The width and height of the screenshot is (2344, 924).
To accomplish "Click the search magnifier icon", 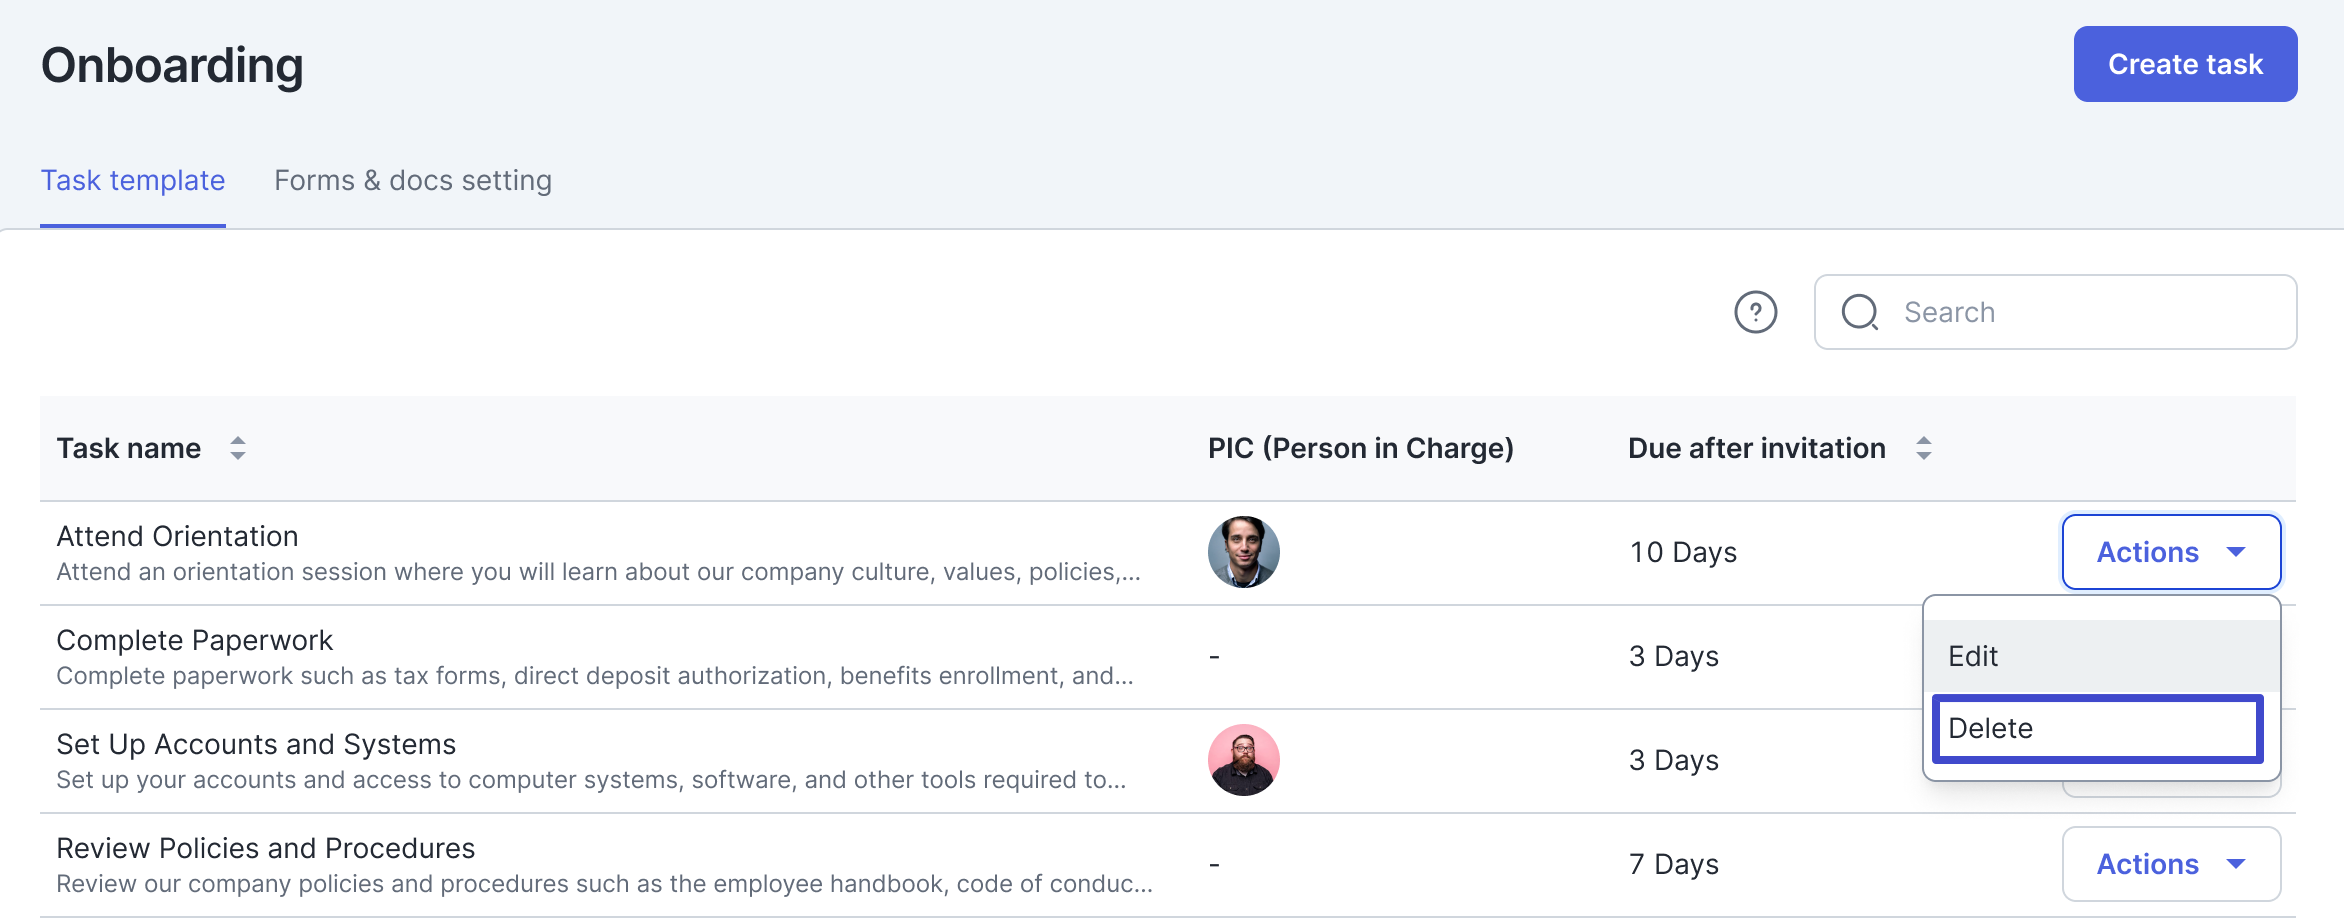I will pos(1859,312).
